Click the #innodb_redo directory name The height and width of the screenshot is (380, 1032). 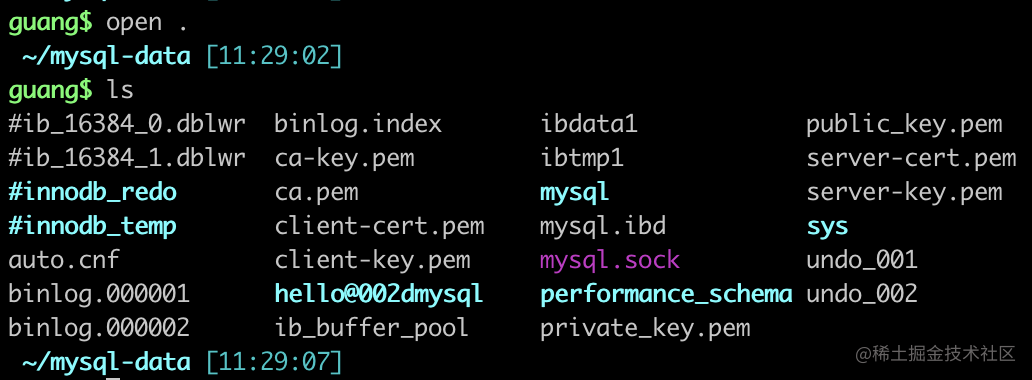pos(93,193)
